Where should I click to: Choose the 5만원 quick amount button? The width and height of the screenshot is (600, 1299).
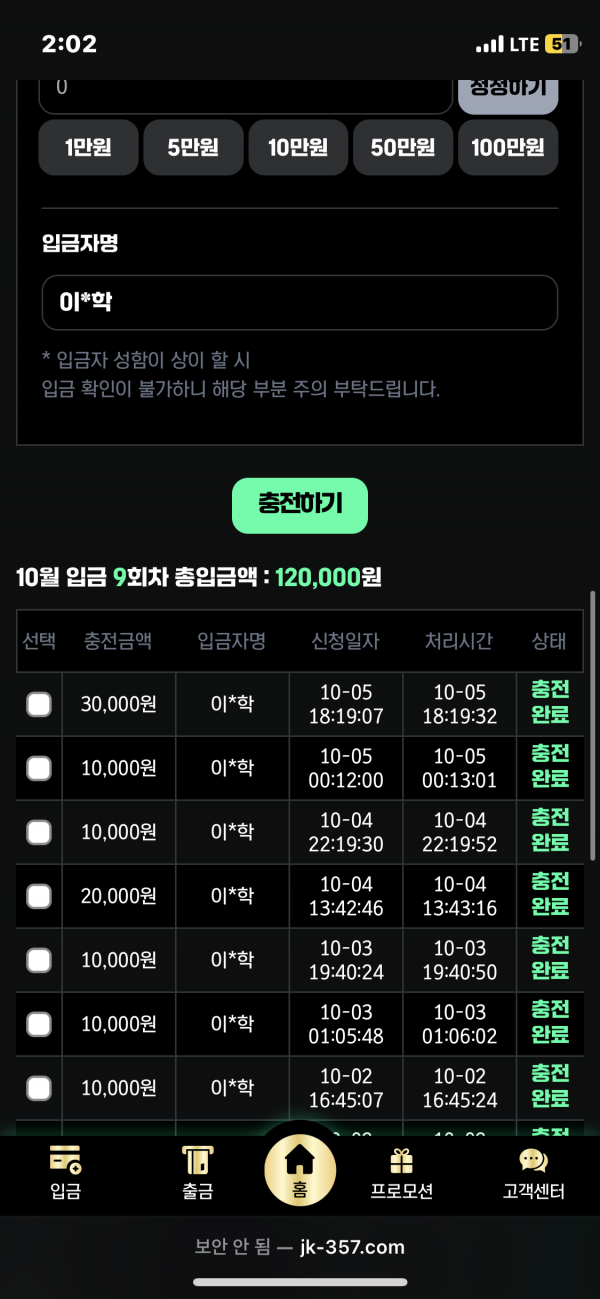(193, 148)
